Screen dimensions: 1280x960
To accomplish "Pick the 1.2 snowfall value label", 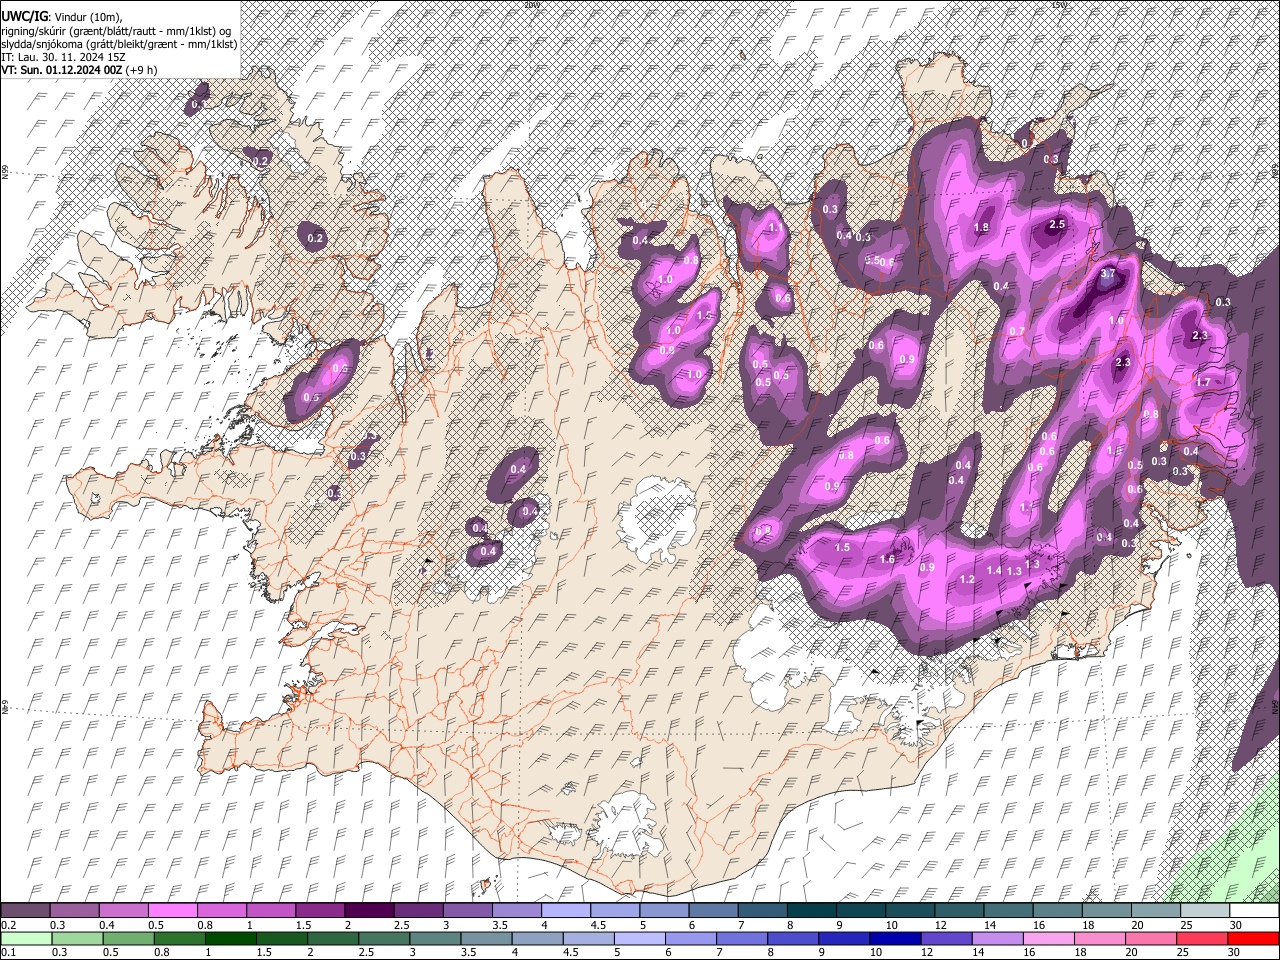I will coord(967,580).
